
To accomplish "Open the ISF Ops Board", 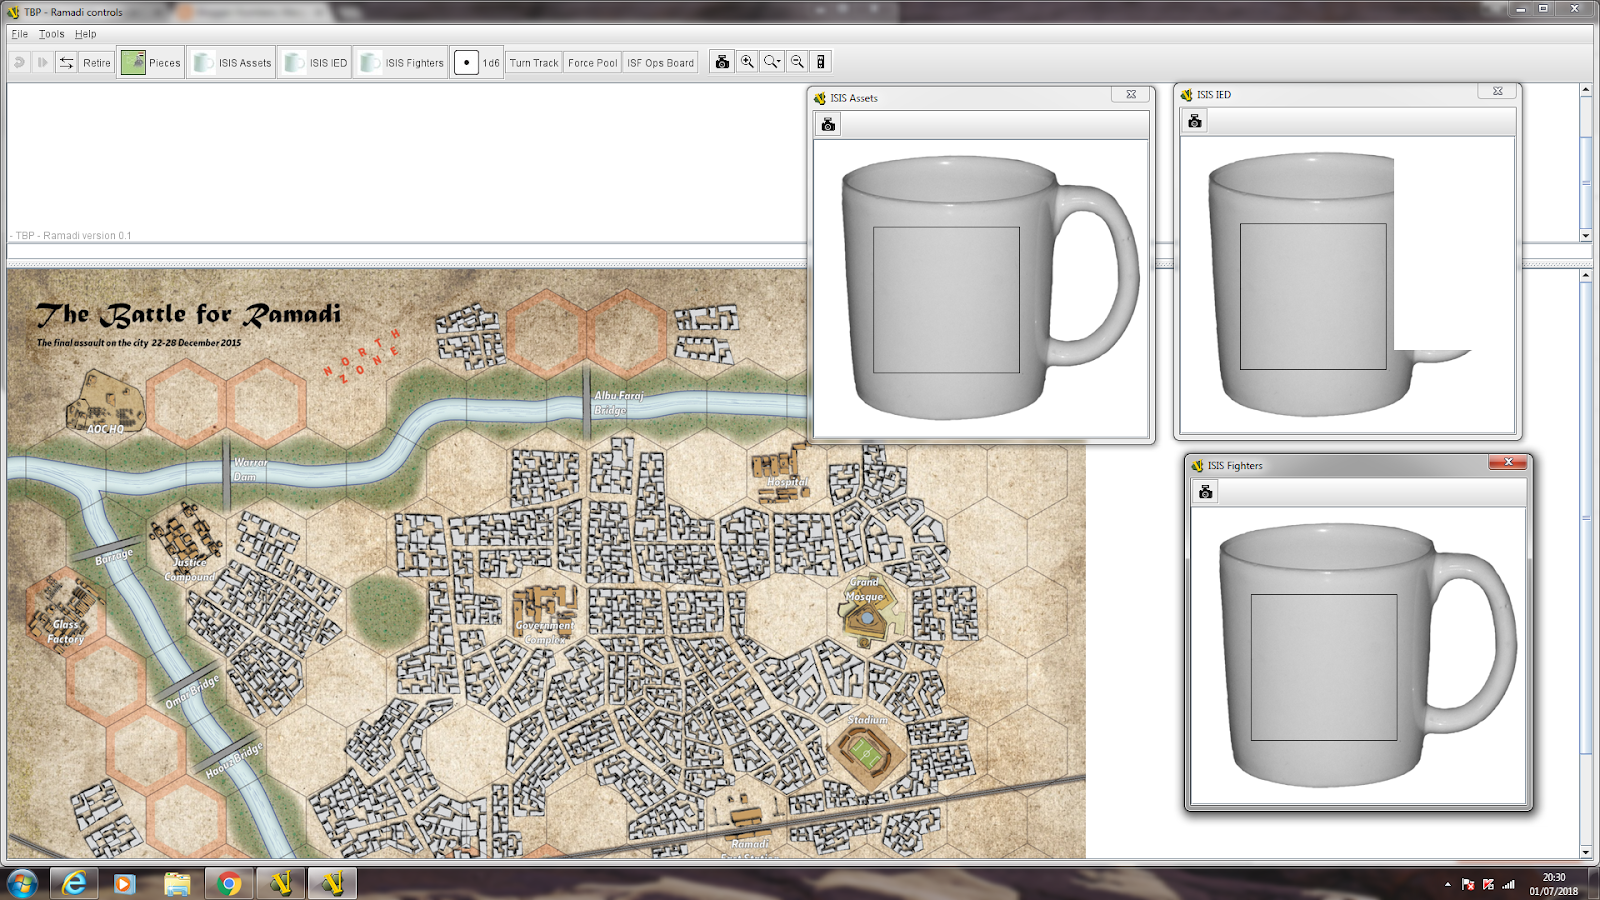I will tap(660, 62).
